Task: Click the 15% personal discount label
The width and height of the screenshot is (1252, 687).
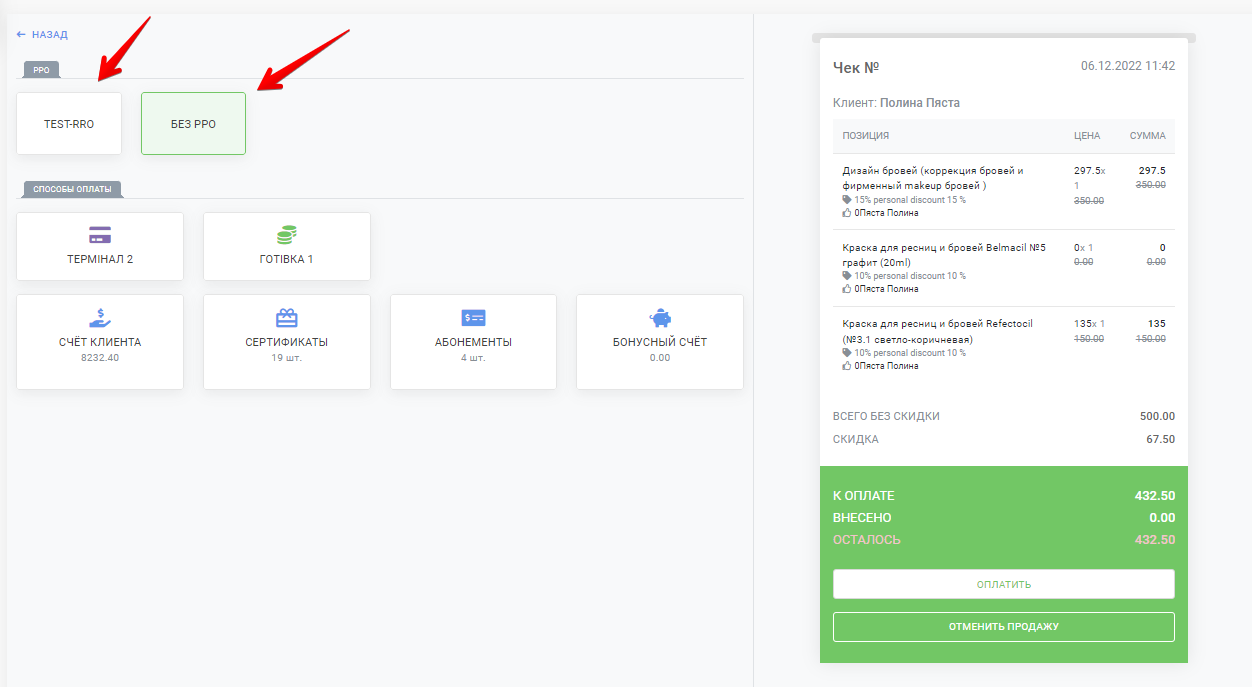Action: pos(910,200)
